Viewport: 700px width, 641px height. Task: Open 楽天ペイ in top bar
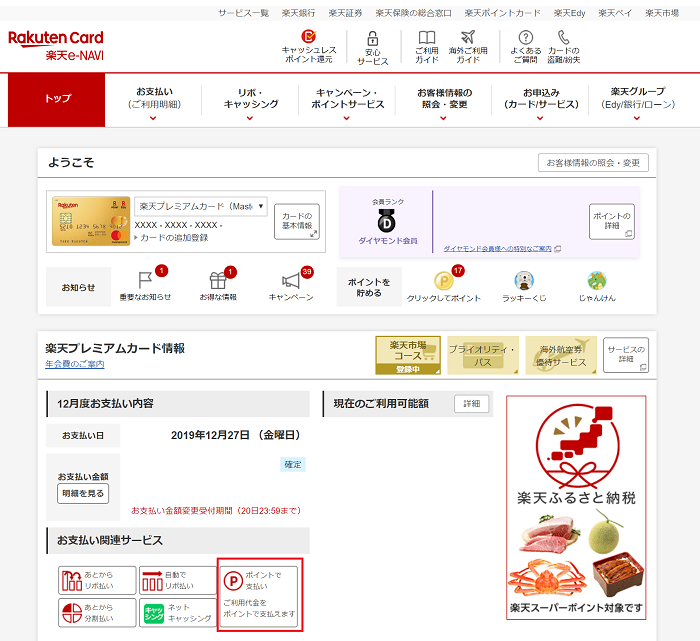[x=615, y=13]
